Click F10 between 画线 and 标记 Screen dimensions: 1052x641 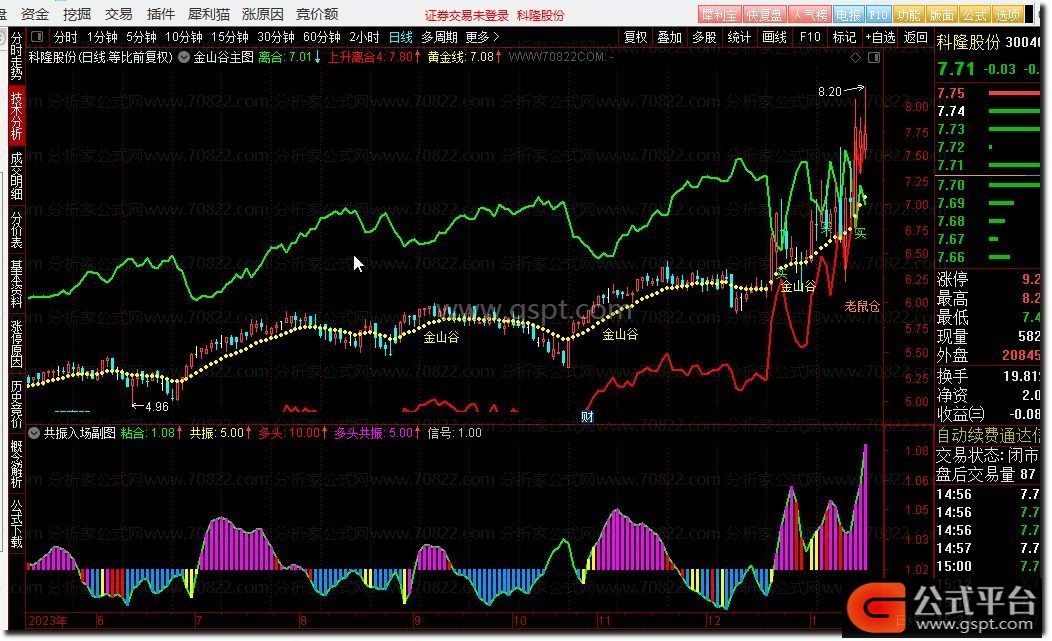[x=810, y=37]
